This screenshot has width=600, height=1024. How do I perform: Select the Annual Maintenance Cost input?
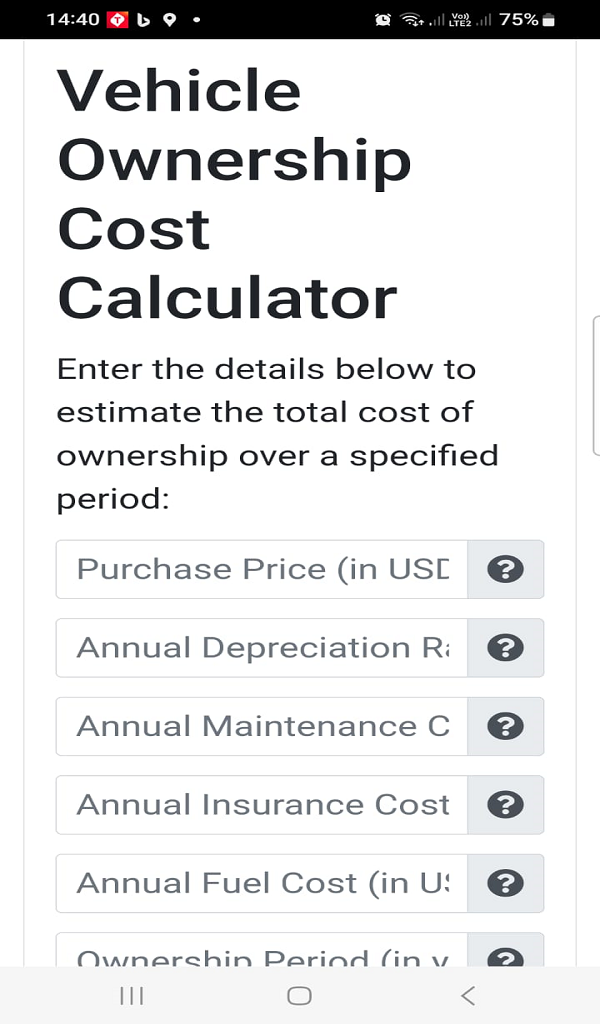260,727
